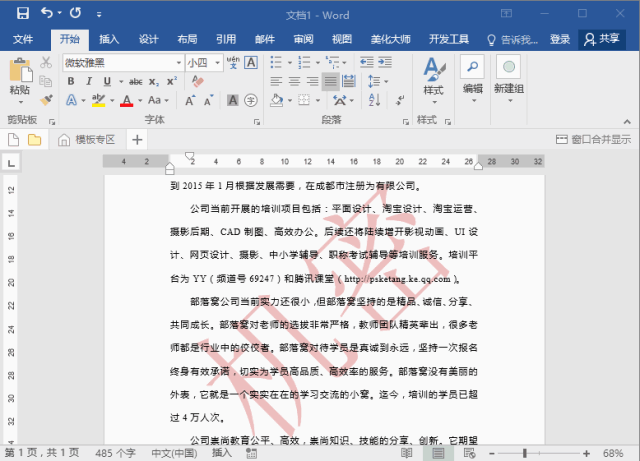The height and width of the screenshot is (461, 640).
Task: Decrease paragraph indent
Action: click(x=367, y=62)
